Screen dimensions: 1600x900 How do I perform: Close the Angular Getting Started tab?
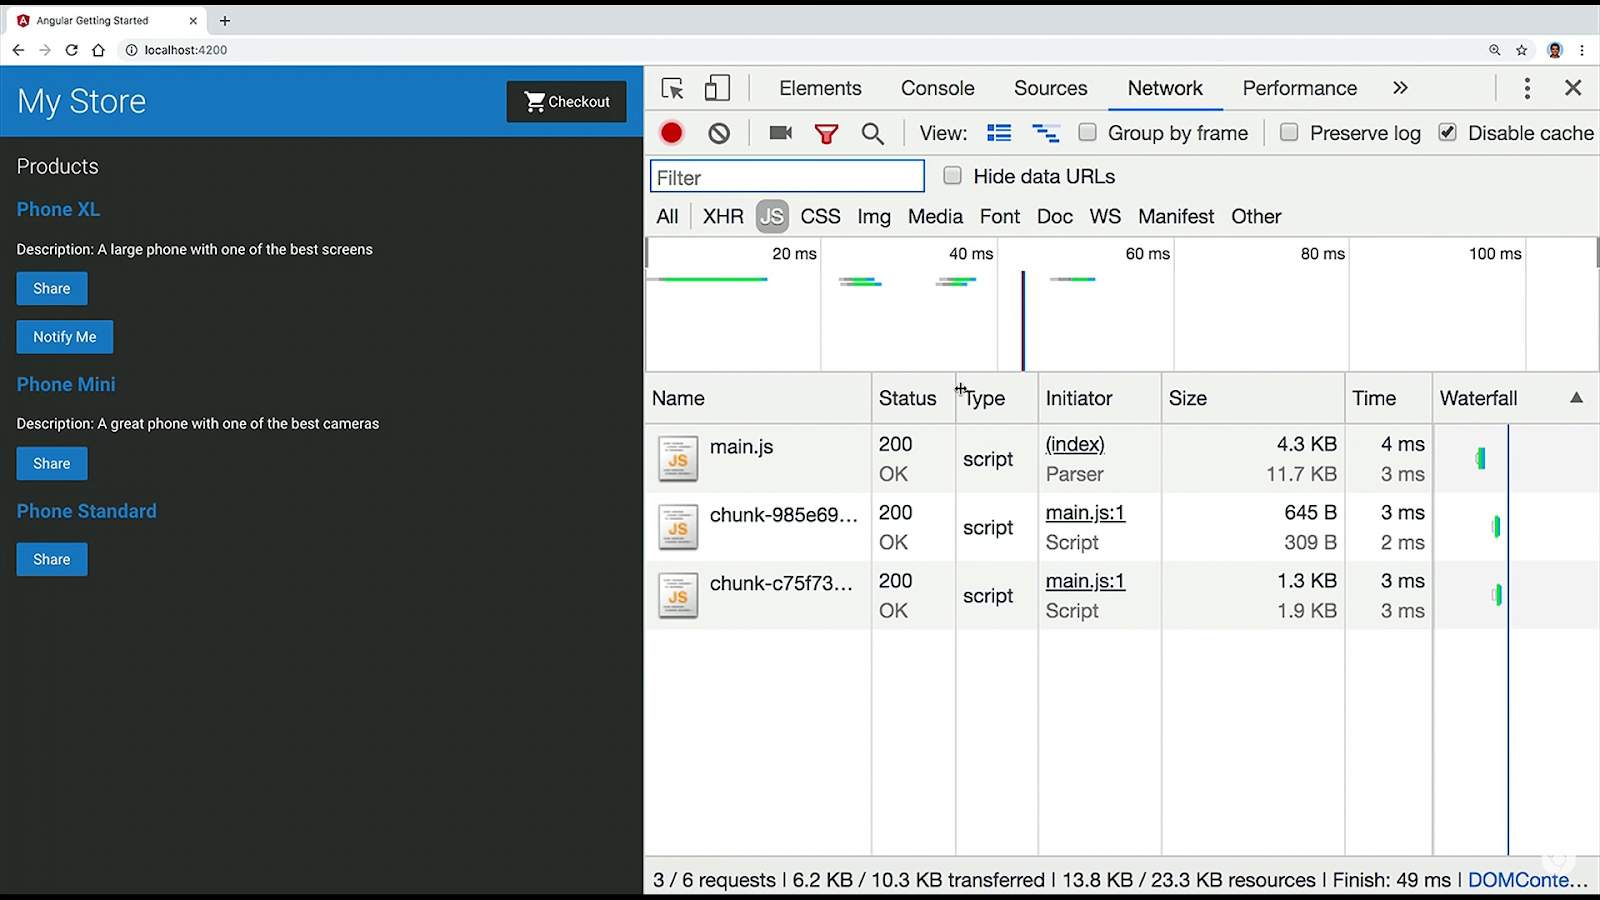(x=193, y=20)
